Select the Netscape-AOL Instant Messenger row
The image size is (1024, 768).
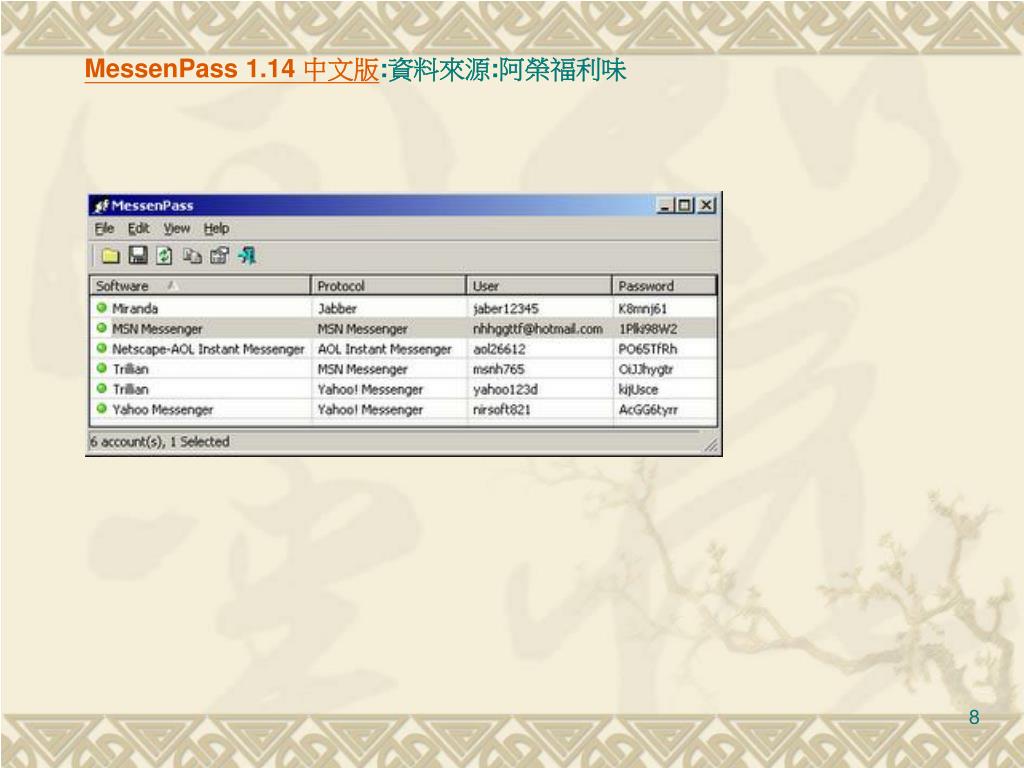[404, 349]
